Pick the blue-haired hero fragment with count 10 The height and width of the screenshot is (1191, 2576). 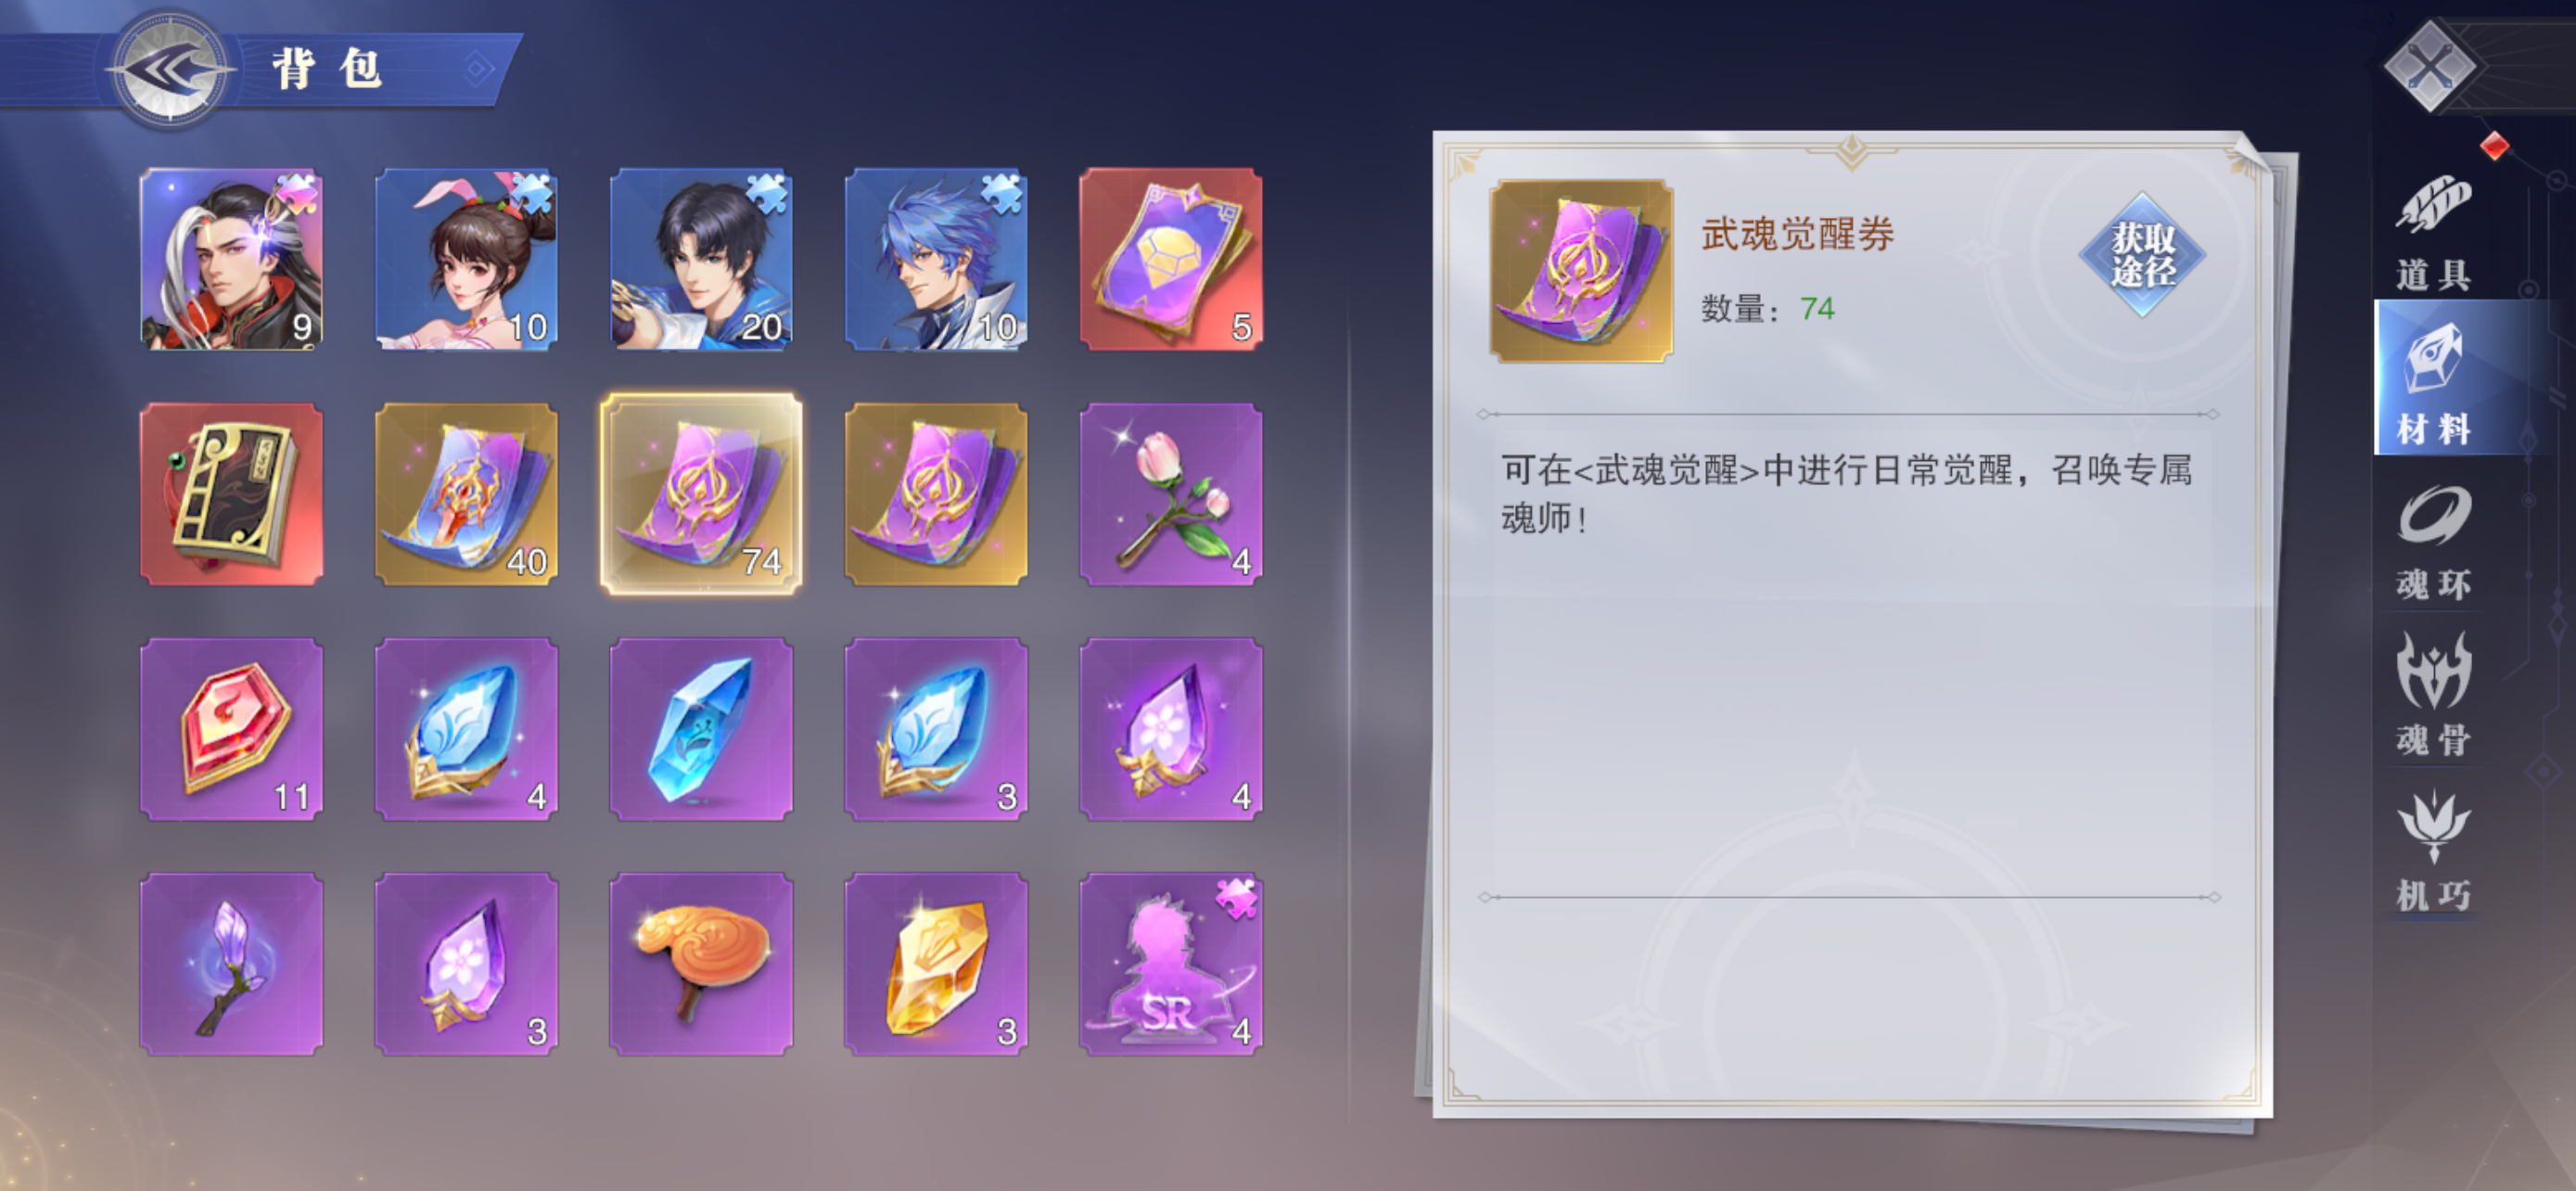pyautogui.click(x=936, y=259)
